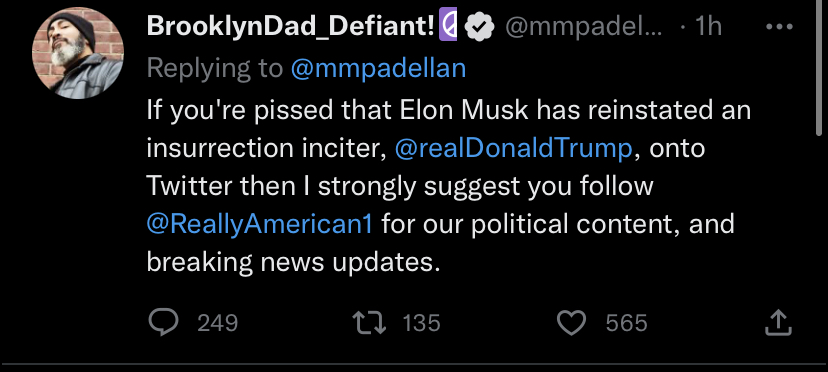
Task: Click the 249 replies count
Action: coord(218,323)
